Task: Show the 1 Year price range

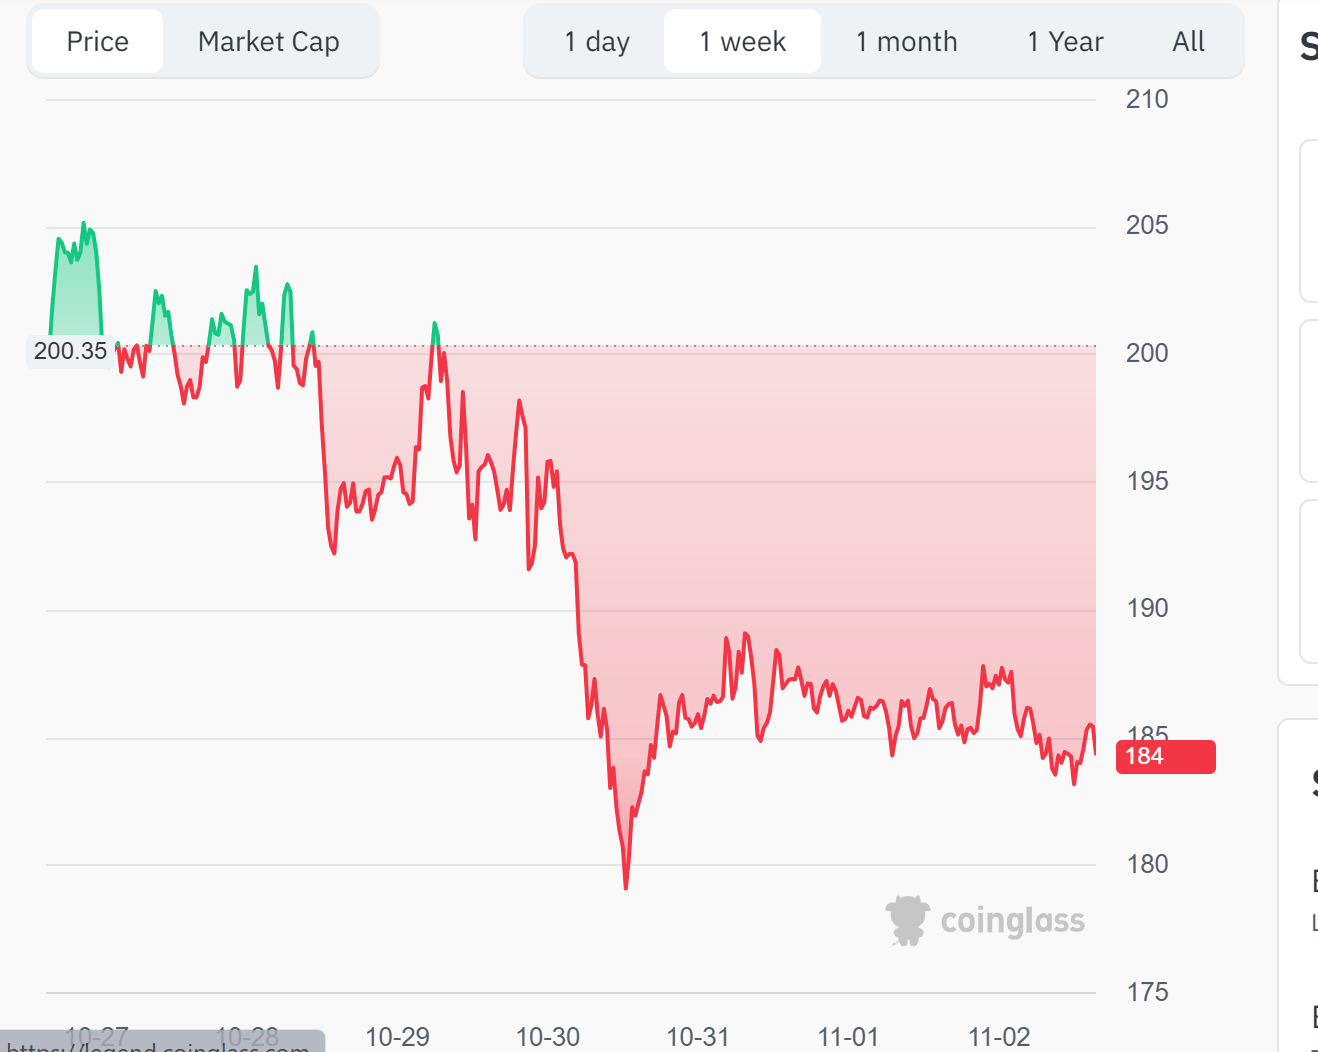Action: (1065, 42)
